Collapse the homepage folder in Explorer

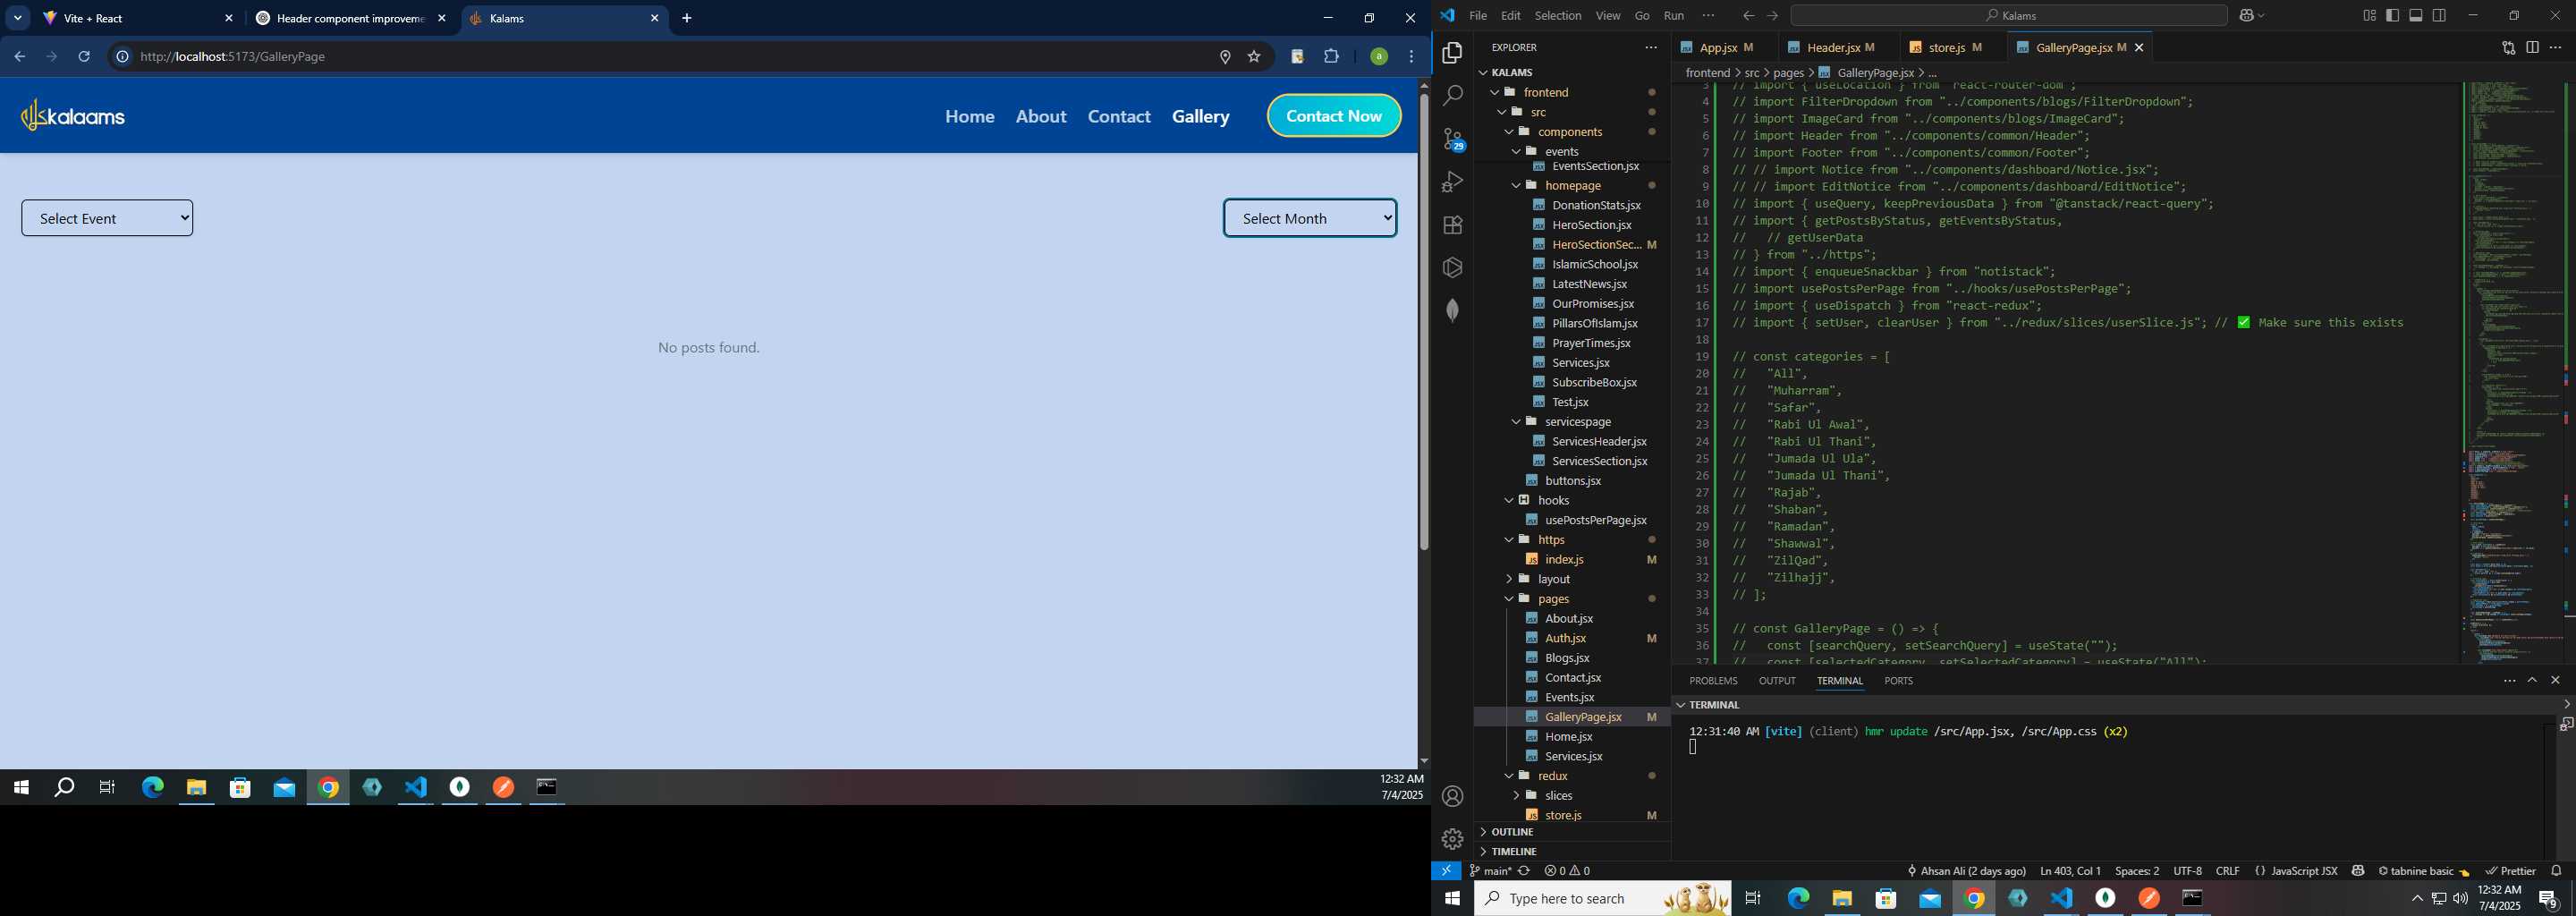point(1517,185)
